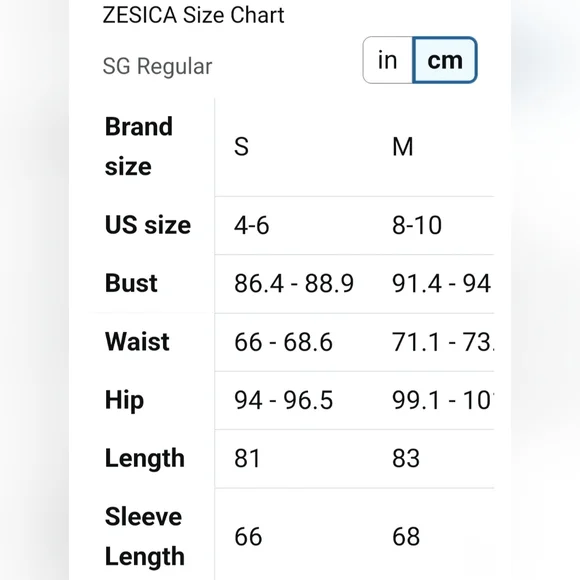Image resolution: width=580 pixels, height=580 pixels.
Task: Switch the size chart units to inches
Action: (x=388, y=60)
